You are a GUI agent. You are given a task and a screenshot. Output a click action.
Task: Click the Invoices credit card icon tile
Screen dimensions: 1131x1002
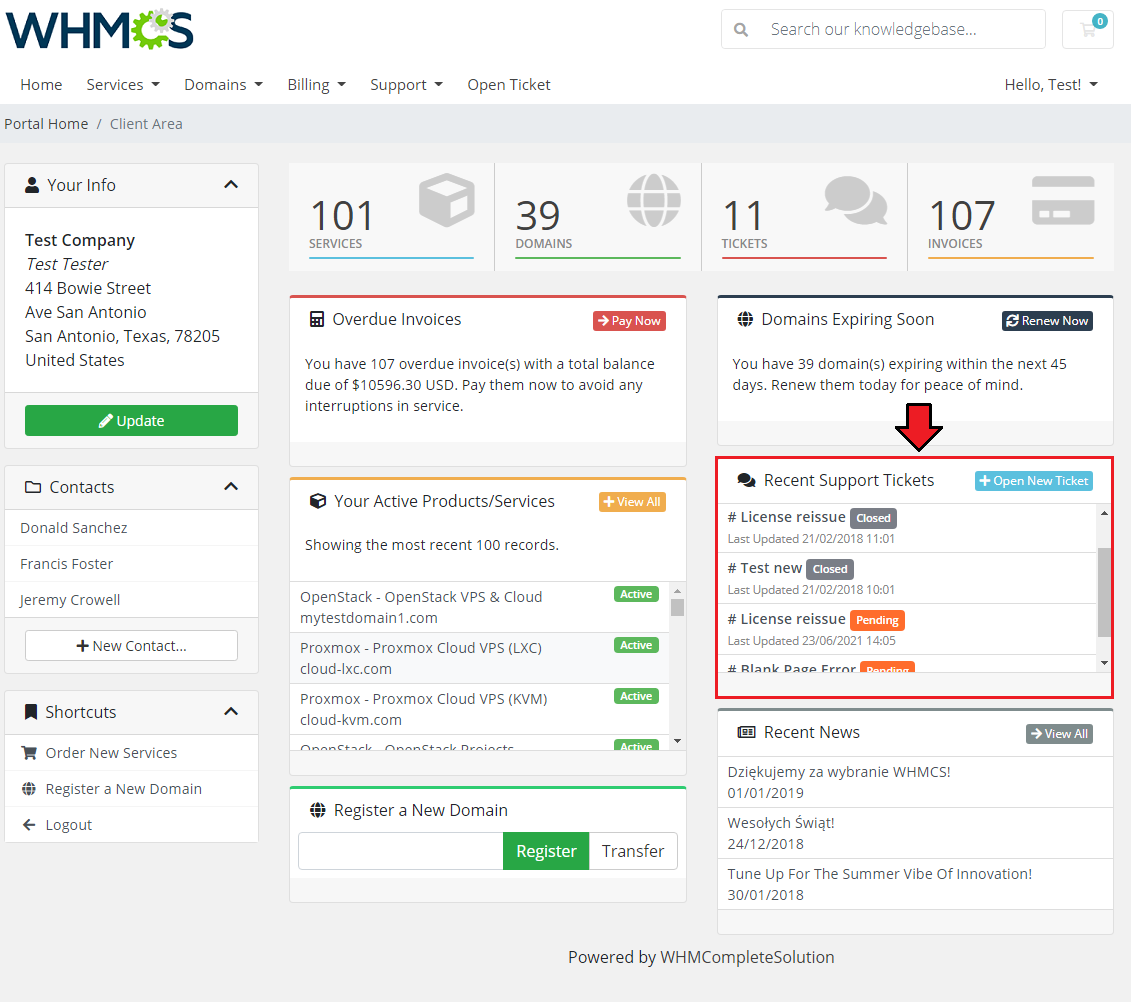coord(1063,201)
